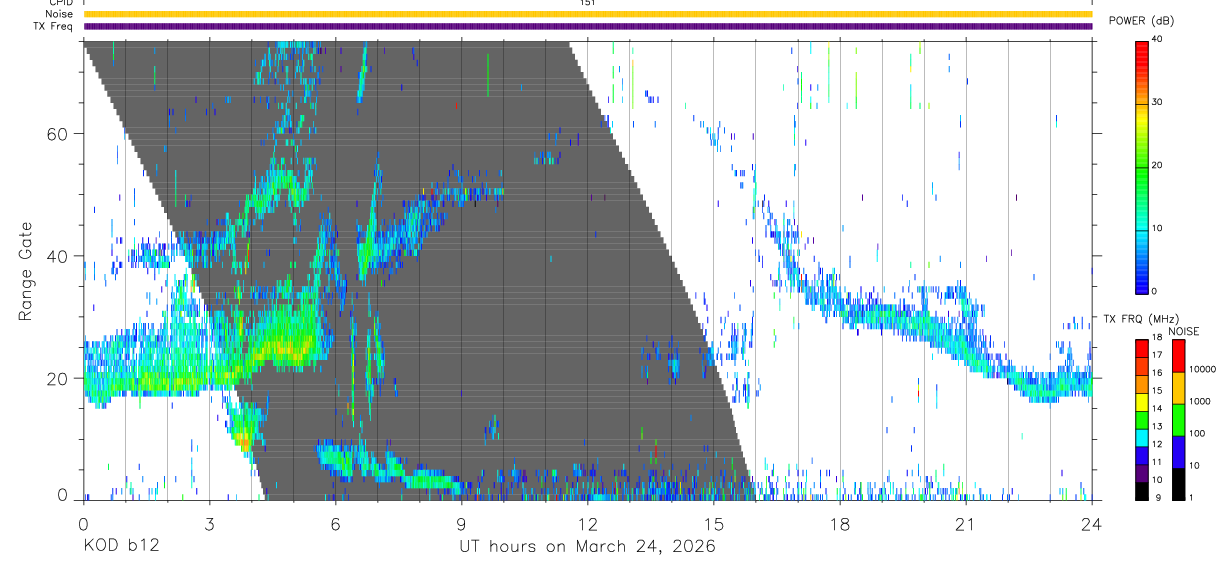
Task: Select the "Noise" row label beside the yellow strip
Action: pyautogui.click(x=59, y=14)
